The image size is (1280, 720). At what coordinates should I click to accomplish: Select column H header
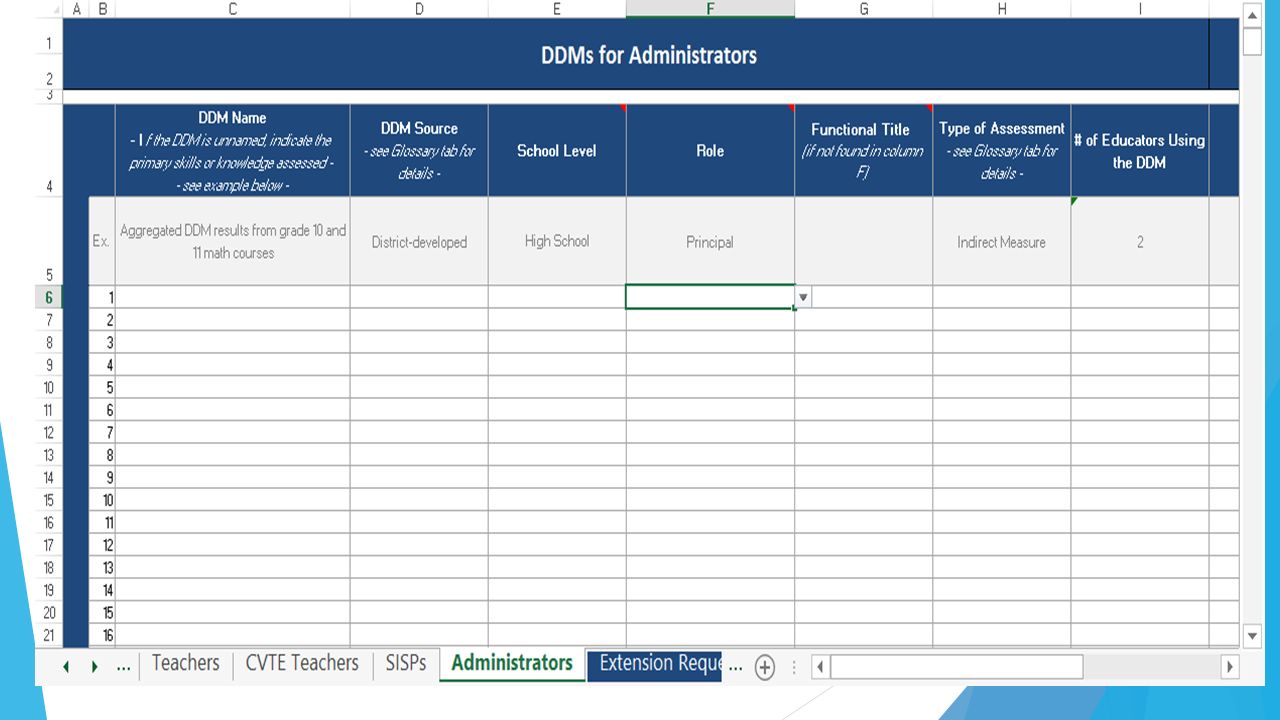coord(1002,9)
